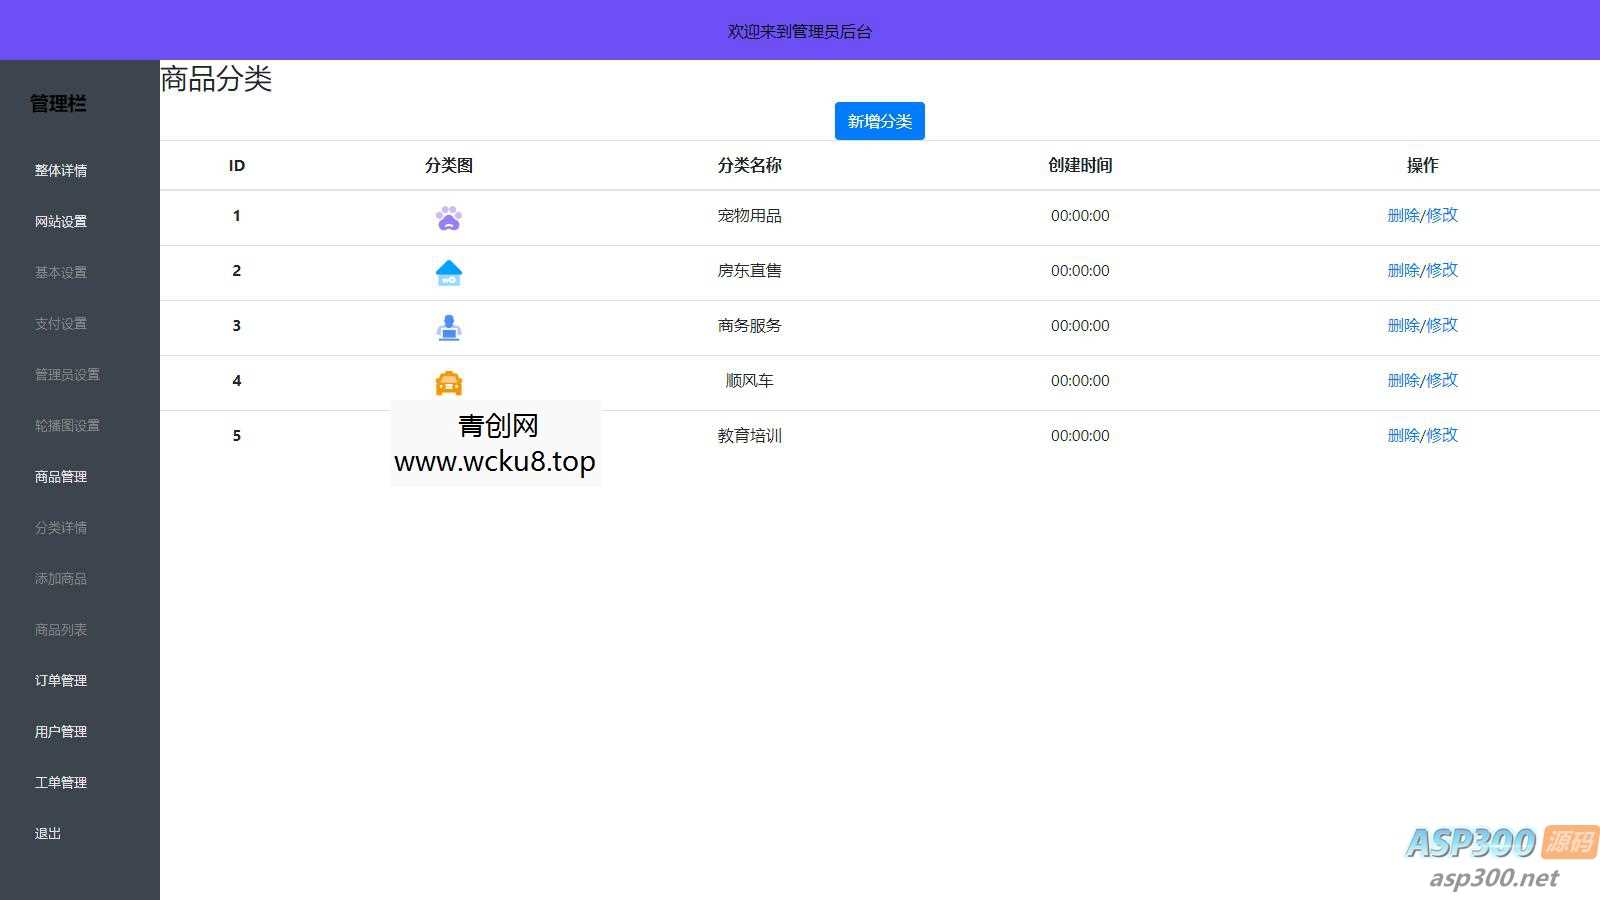Image resolution: width=1600 pixels, height=900 pixels.
Task: Click the house icon for 房东直售 category
Action: point(450,271)
